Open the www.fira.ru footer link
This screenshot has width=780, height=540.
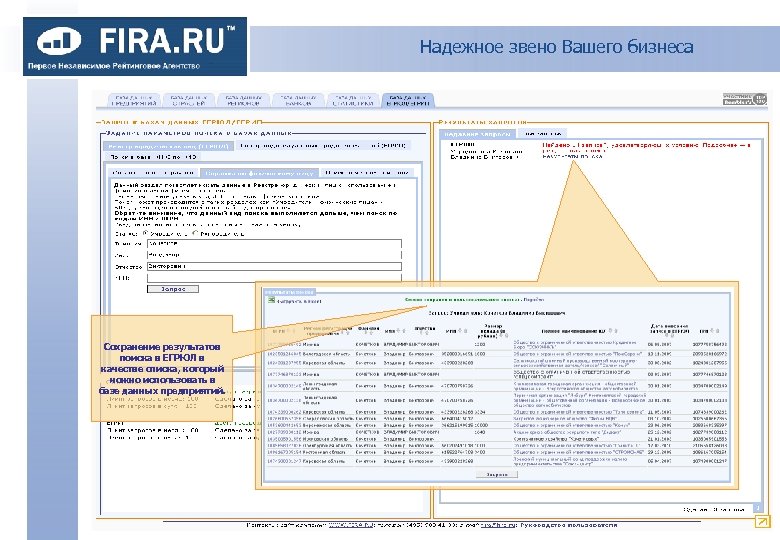pyautogui.click(x=351, y=525)
